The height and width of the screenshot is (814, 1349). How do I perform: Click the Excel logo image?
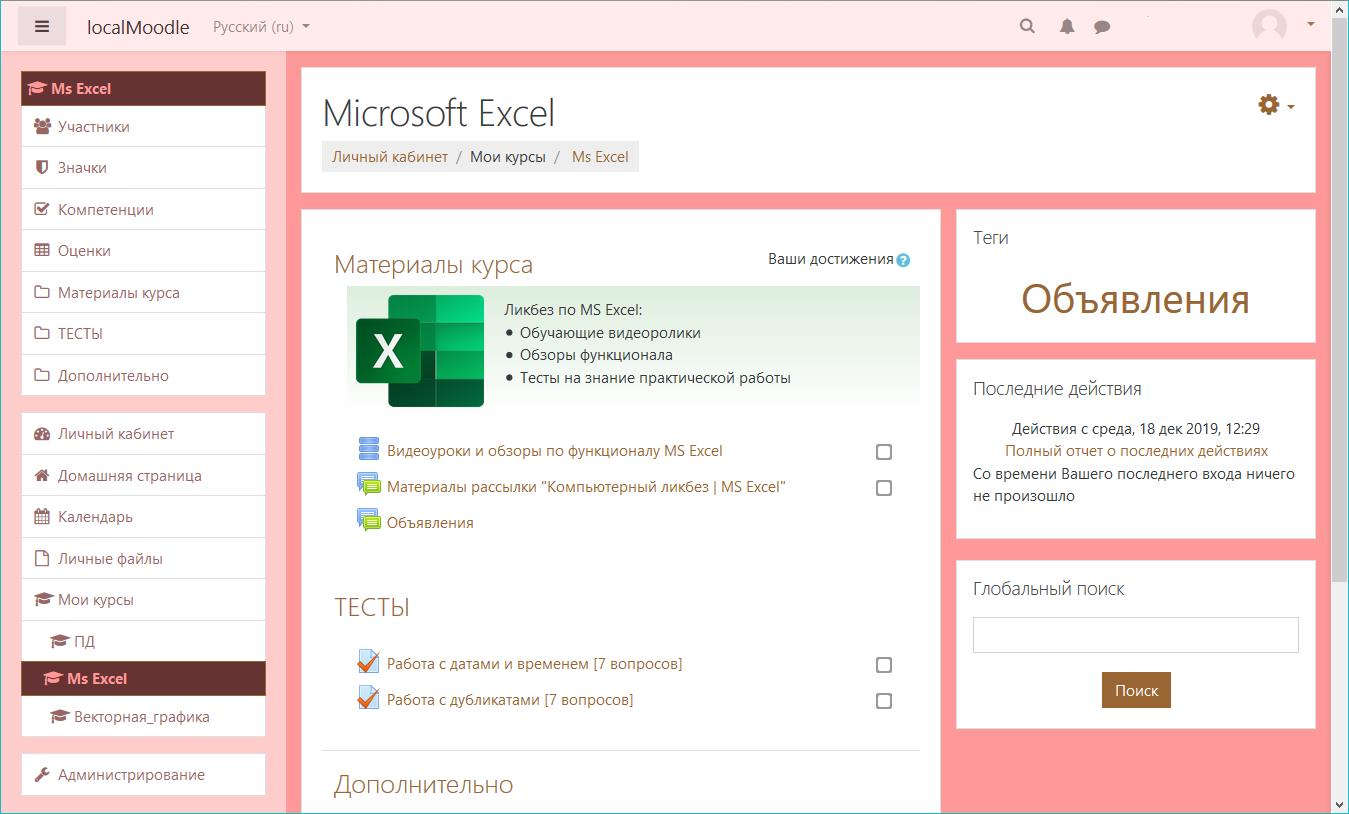(x=420, y=351)
